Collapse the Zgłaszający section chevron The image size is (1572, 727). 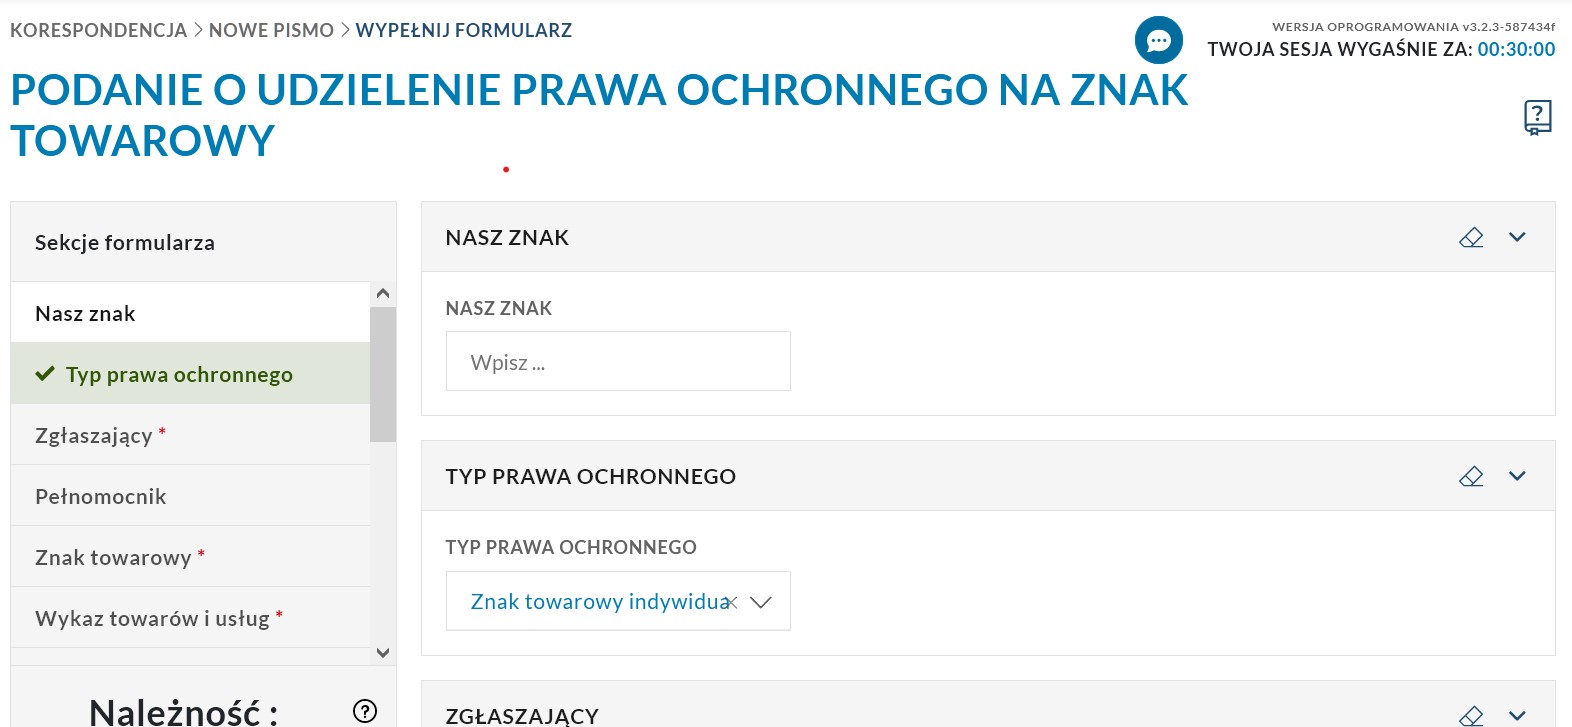tap(1517, 715)
